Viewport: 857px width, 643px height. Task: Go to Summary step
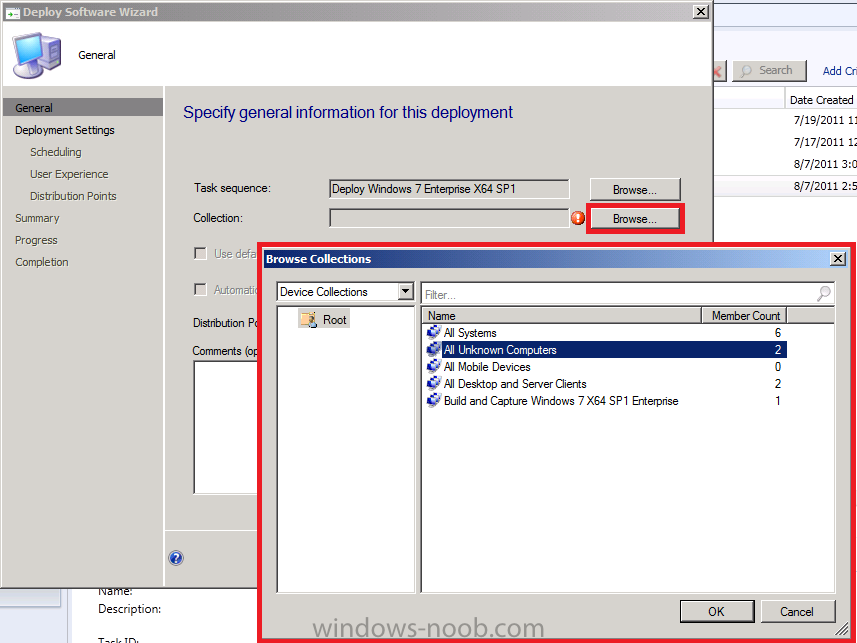[37, 218]
